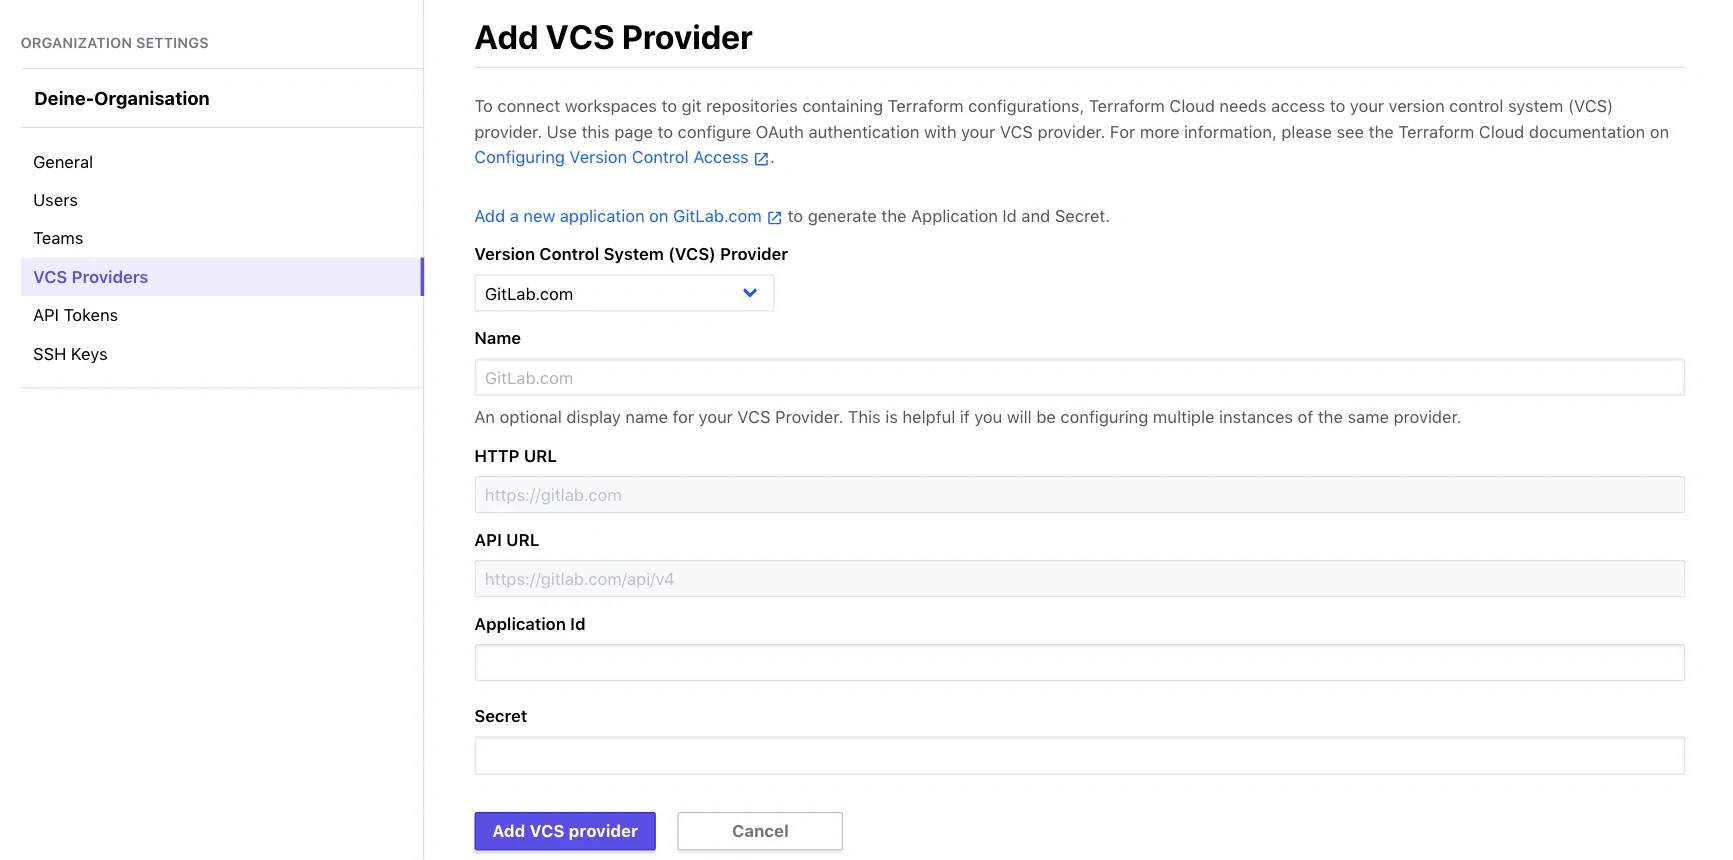Click the Secret input field
Screen dimensions: 1733x860
(x=1079, y=755)
